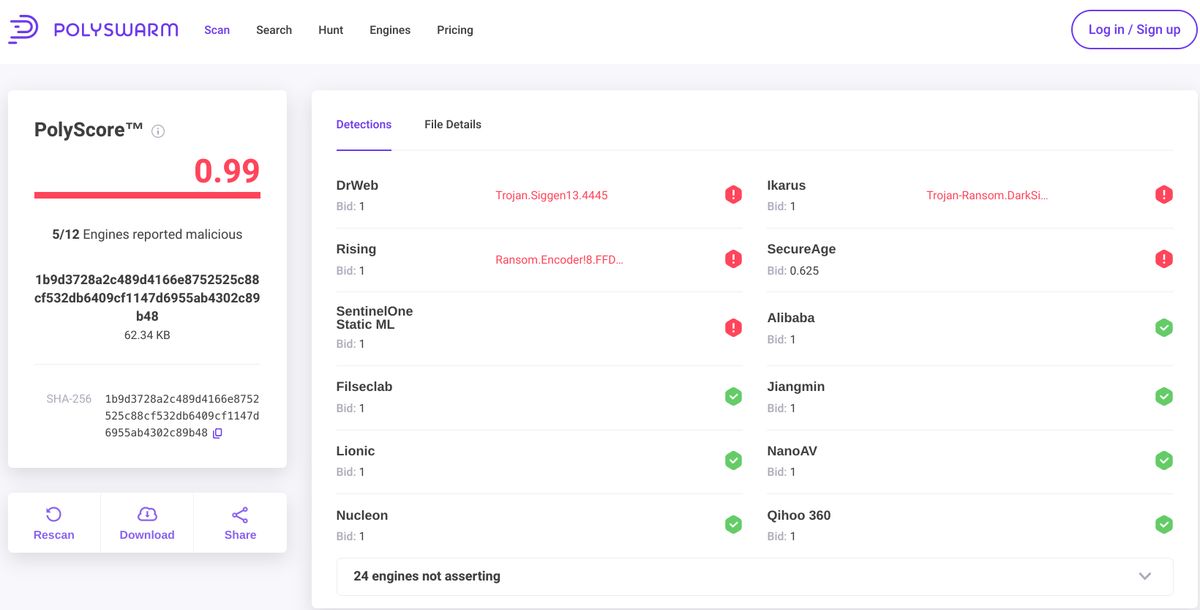Click the file size label 62.34 KB
Screen dimensions: 1200x610
[x=146, y=334]
